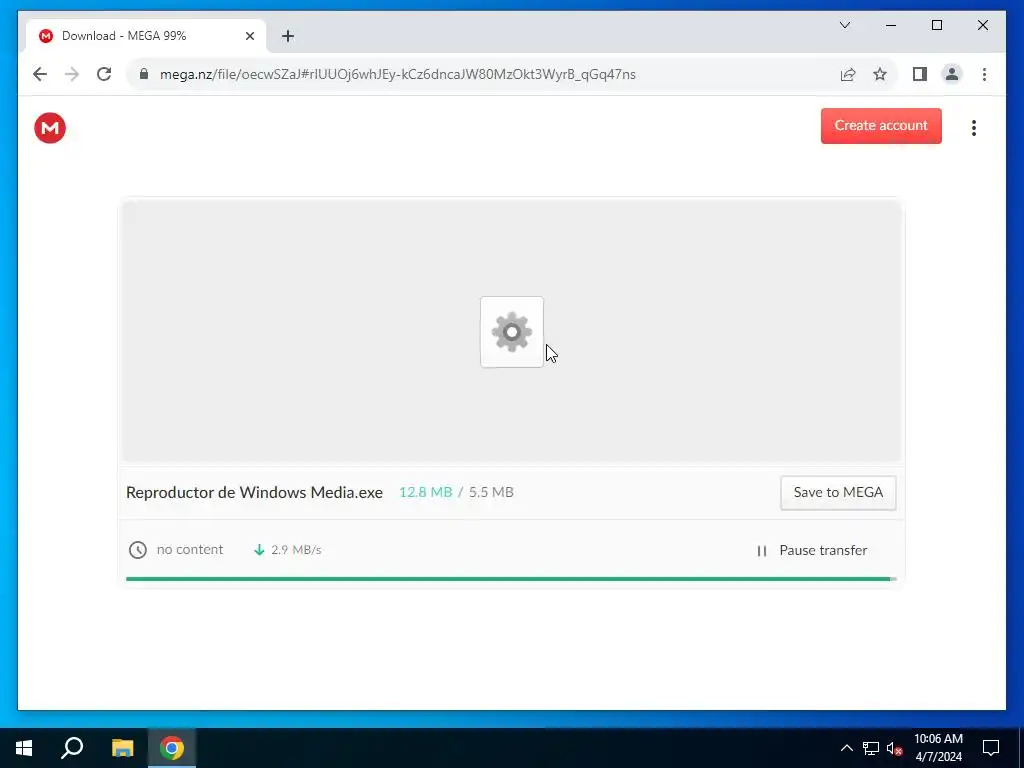The height and width of the screenshot is (768, 1024).
Task: Click the 12.8 MB downloaded size text
Action: pyautogui.click(x=425, y=492)
